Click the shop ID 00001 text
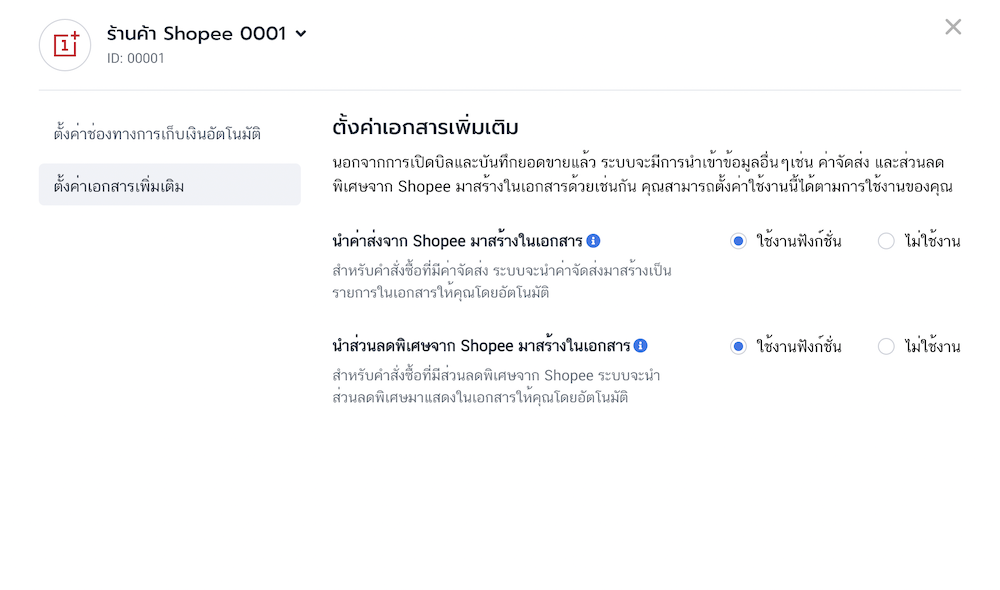The height and width of the screenshot is (590, 1000). [x=136, y=59]
